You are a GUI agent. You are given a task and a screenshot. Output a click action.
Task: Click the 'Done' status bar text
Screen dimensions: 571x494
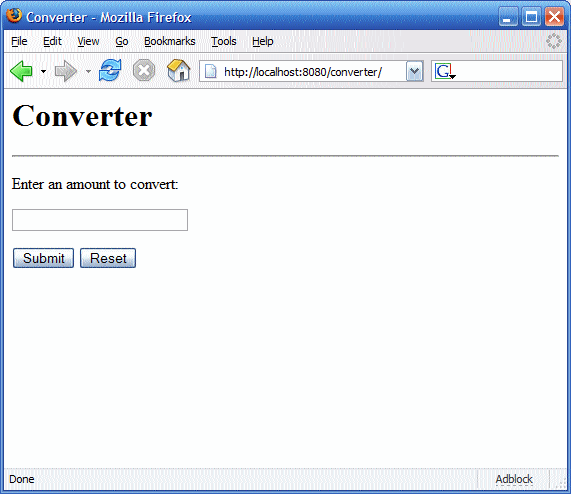pos(21,479)
